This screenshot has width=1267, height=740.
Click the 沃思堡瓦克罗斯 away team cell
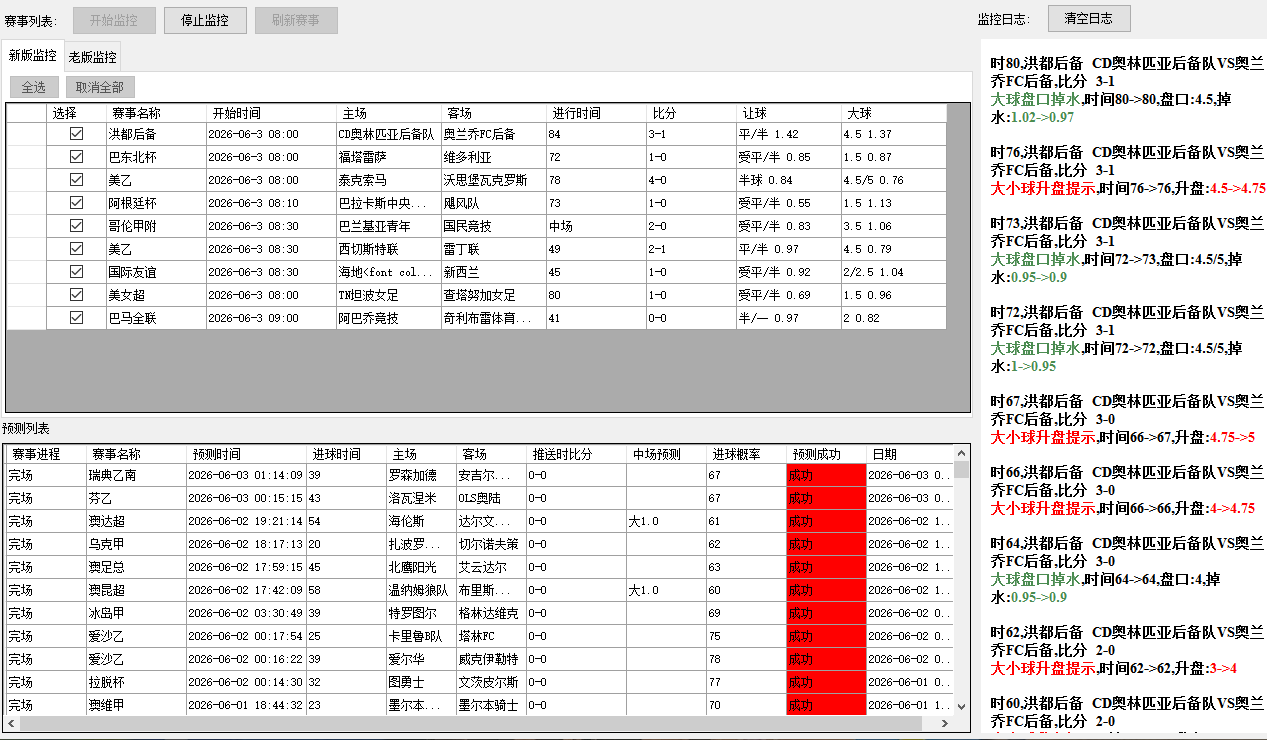tap(494, 180)
